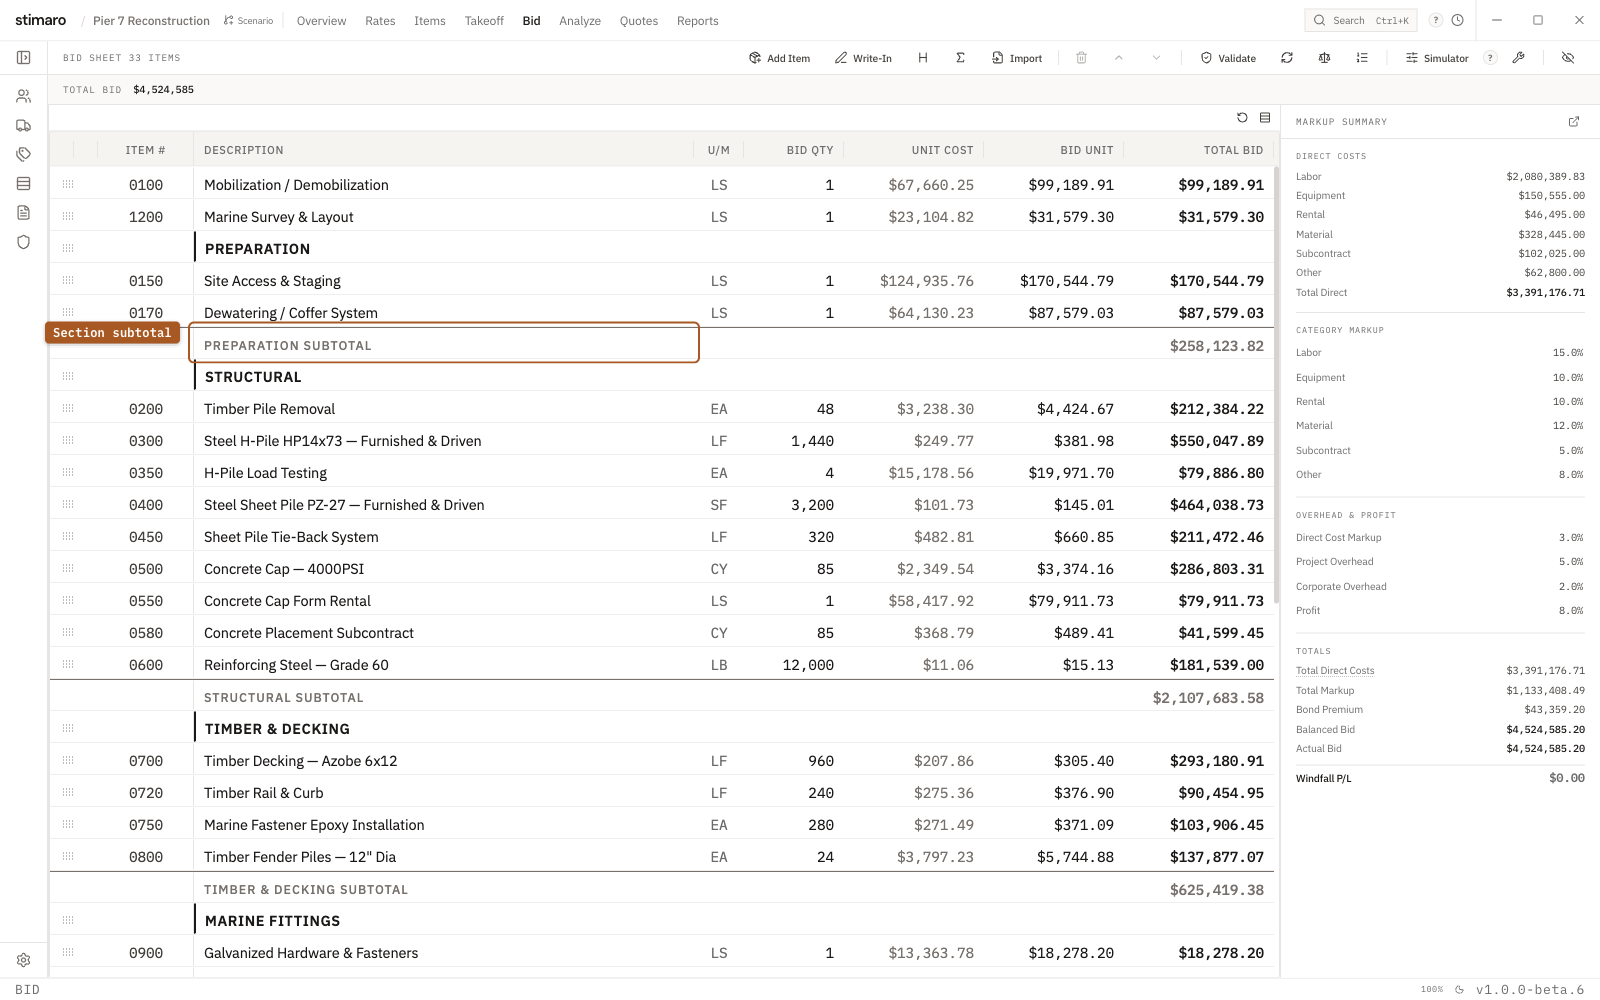Click the Pier 7 Reconstruction project name
The height and width of the screenshot is (1000, 1600).
click(151, 21)
